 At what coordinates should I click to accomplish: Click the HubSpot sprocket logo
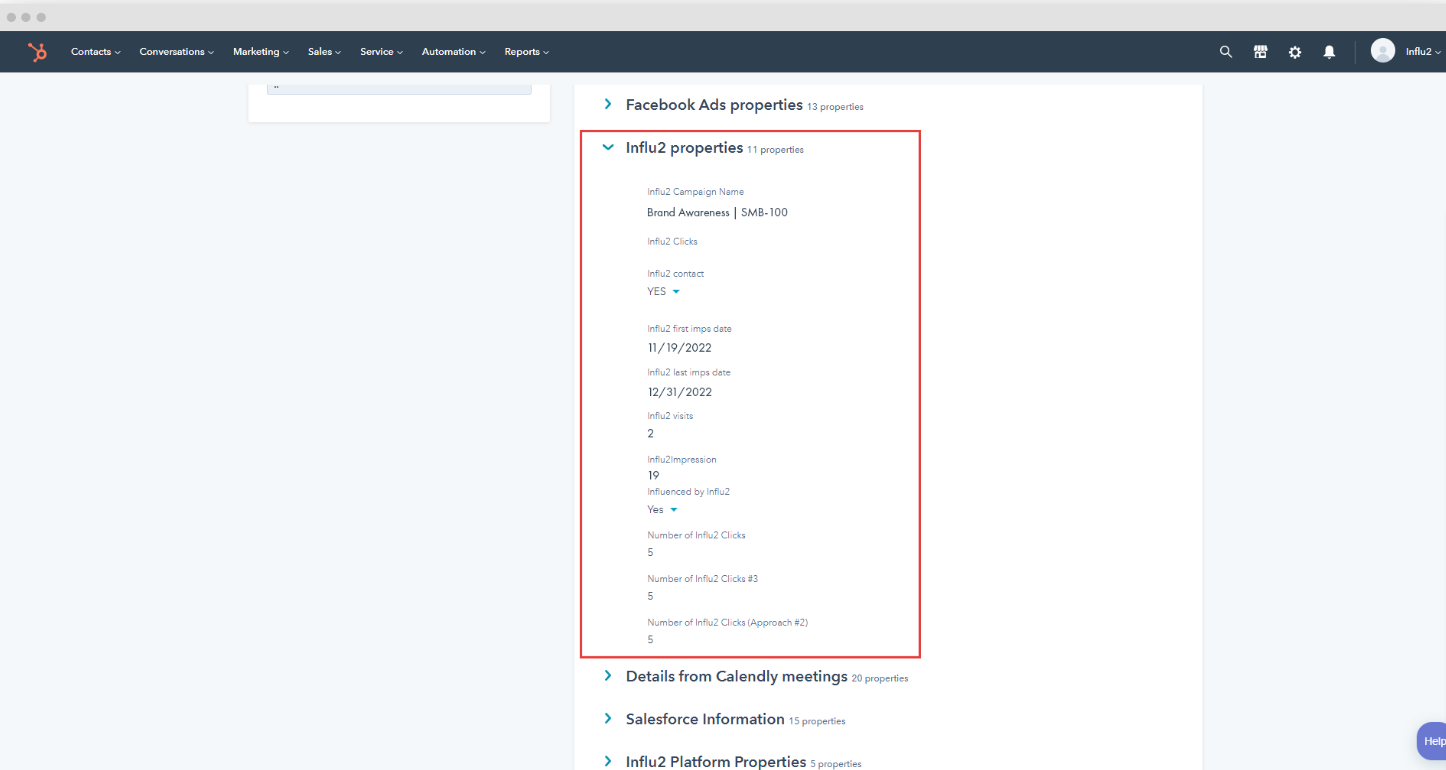[37, 52]
